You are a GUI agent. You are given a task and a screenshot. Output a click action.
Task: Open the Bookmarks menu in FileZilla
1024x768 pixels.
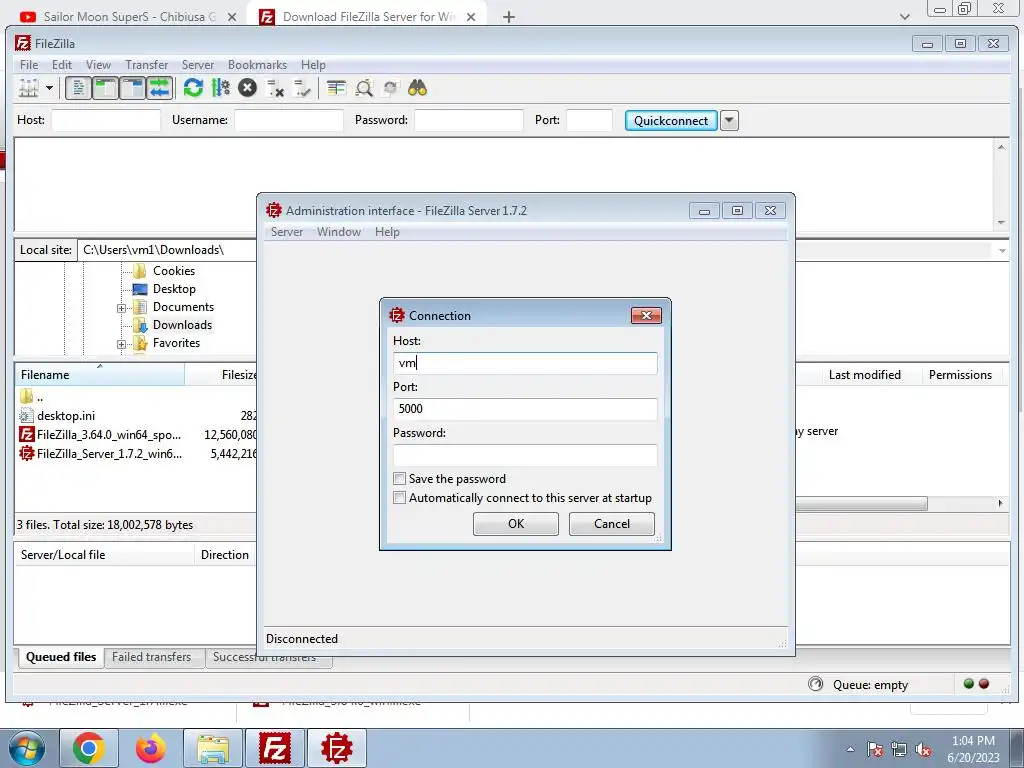(x=257, y=65)
